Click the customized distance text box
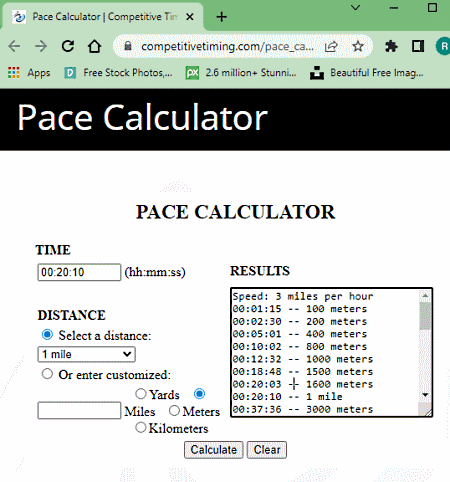This screenshot has width=450, height=482. (79, 410)
